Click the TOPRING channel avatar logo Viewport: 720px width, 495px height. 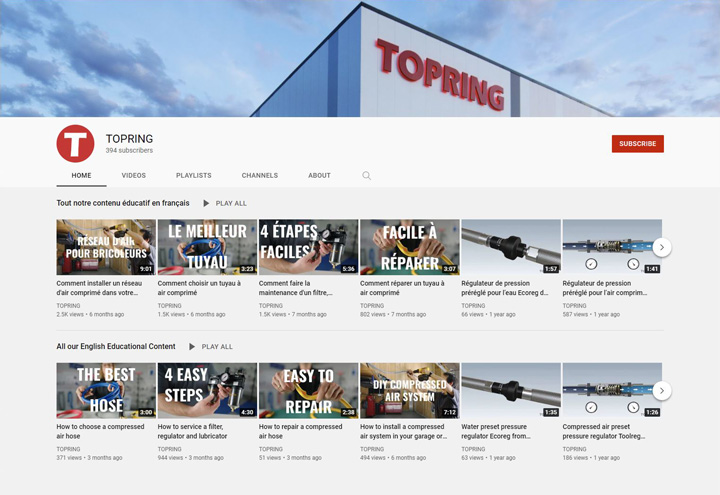(x=75, y=143)
